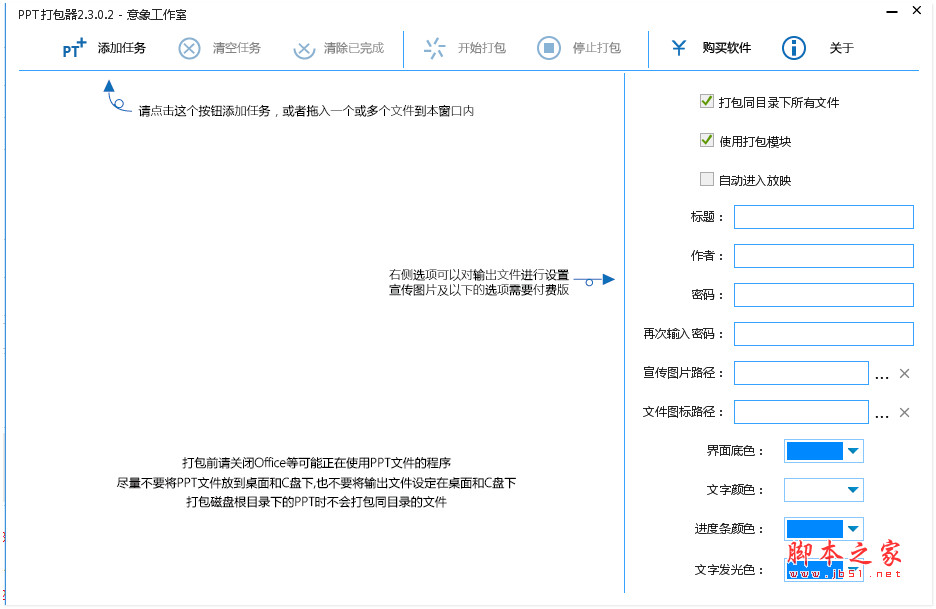Image resolution: width=936 pixels, height=609 pixels.
Task: Click the 清空任务 label
Action: click(x=237, y=48)
